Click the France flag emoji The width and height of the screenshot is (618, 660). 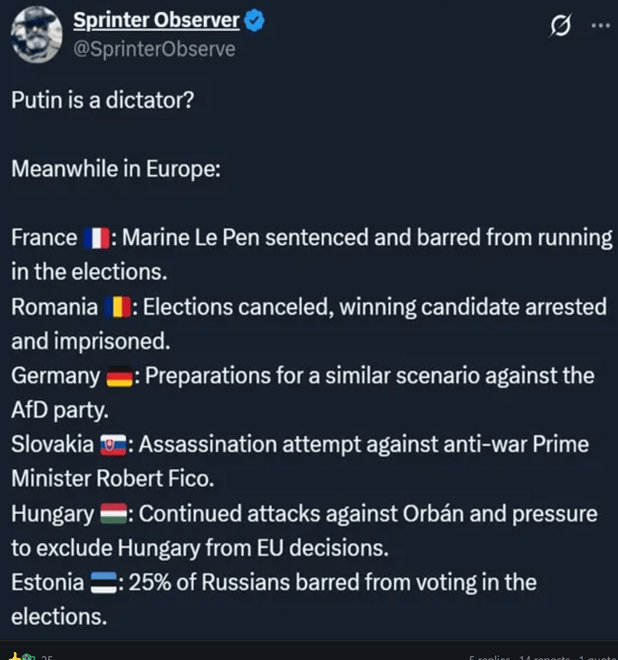96,238
